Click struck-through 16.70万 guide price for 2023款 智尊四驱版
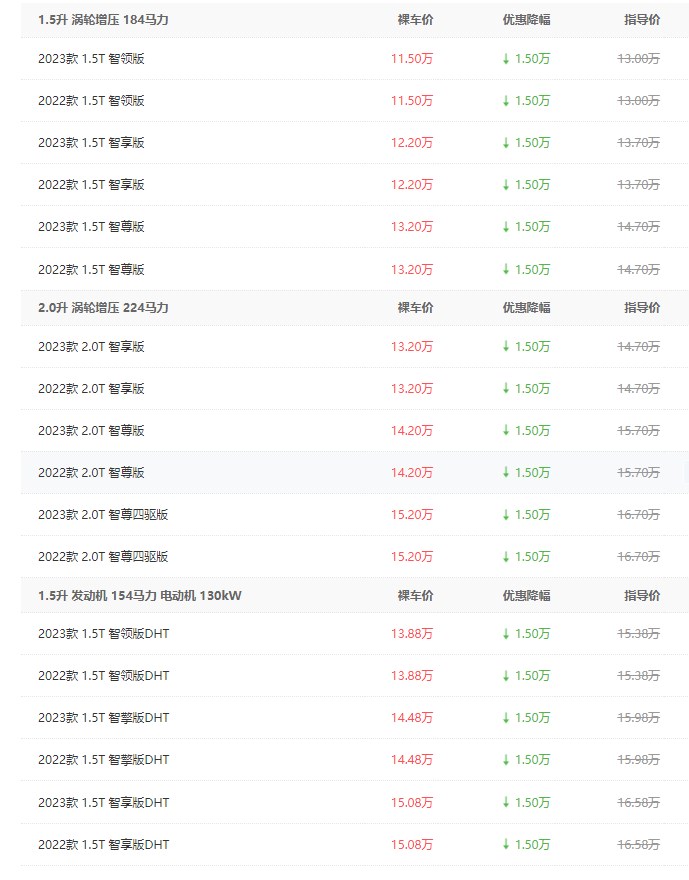The image size is (689, 880). (x=638, y=515)
